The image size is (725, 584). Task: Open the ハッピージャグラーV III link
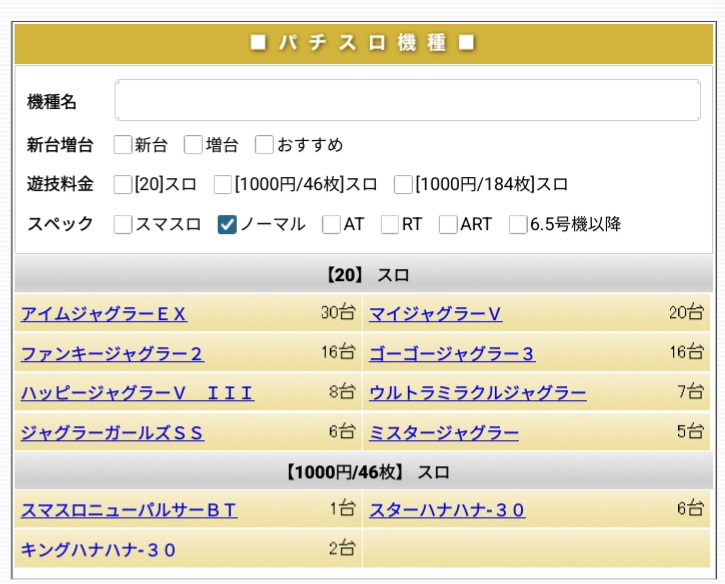point(137,393)
